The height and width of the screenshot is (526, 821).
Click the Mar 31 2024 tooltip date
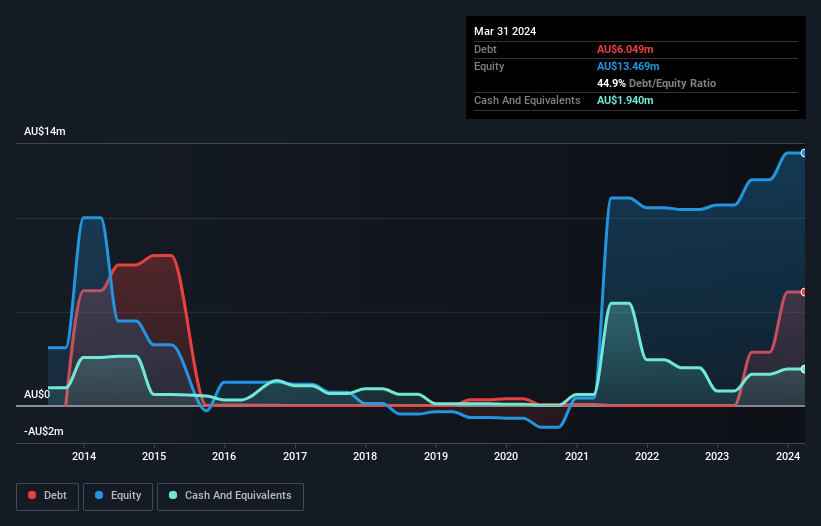pyautogui.click(x=505, y=31)
